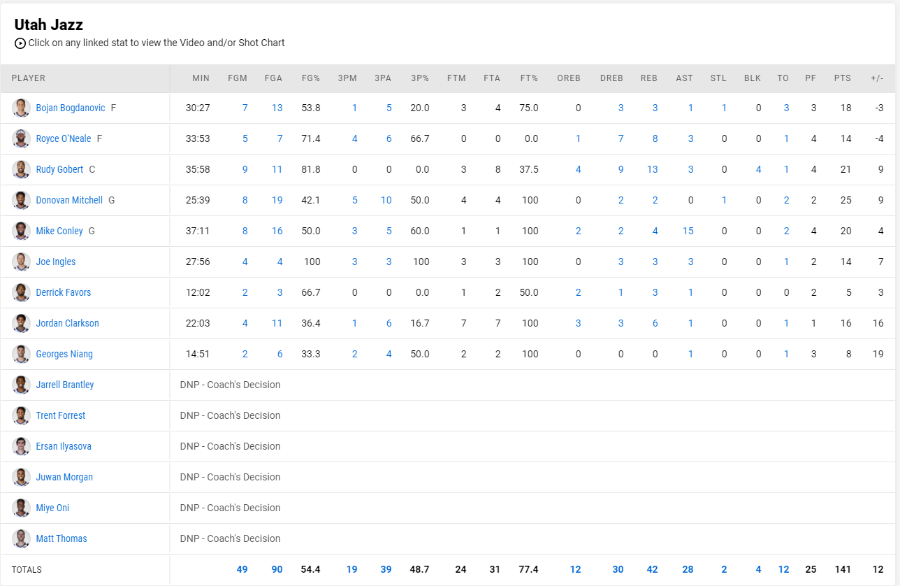The height and width of the screenshot is (586, 900).
Task: View Mike Conley's 16 field goal attempts
Action: point(277,231)
